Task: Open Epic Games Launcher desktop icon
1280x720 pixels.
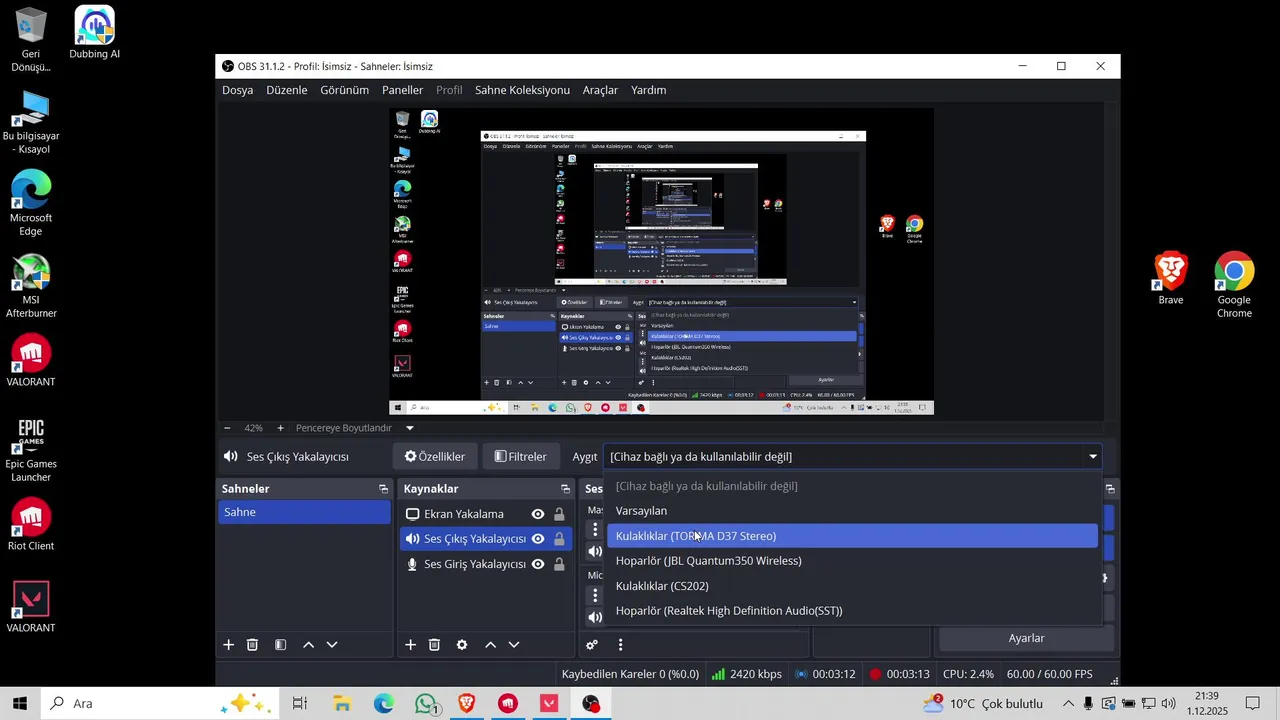Action: click(31, 450)
